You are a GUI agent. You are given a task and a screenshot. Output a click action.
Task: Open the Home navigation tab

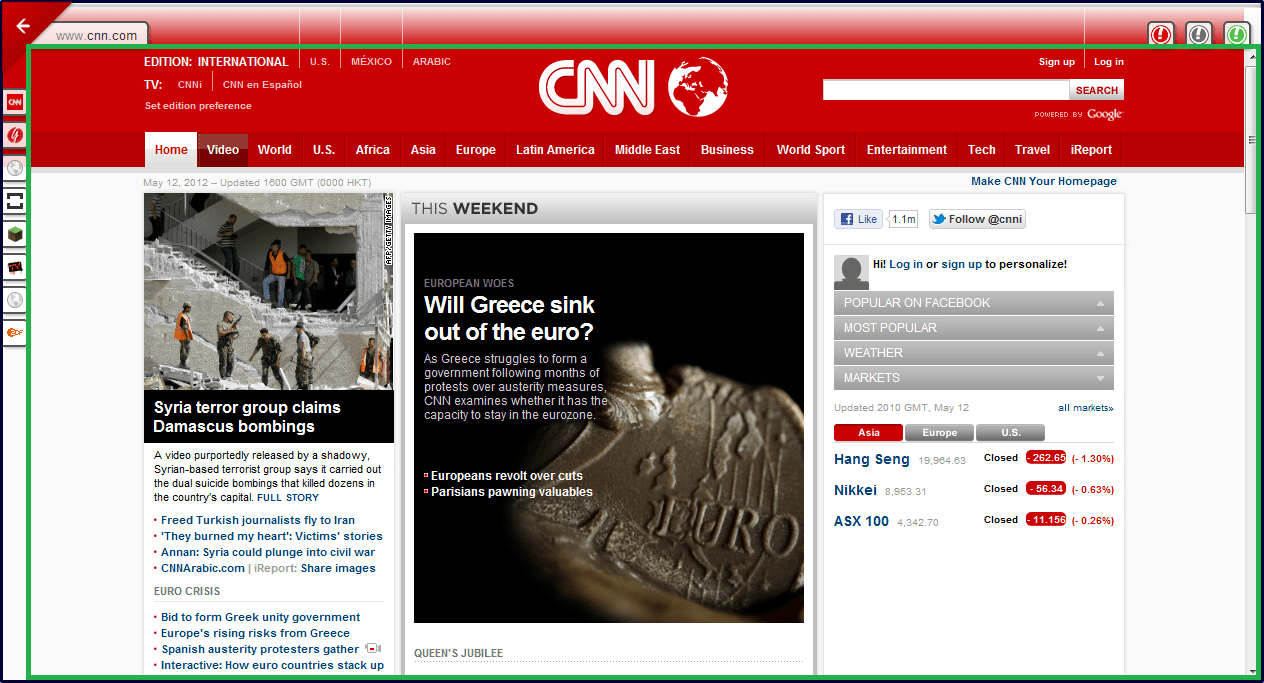[171, 150]
